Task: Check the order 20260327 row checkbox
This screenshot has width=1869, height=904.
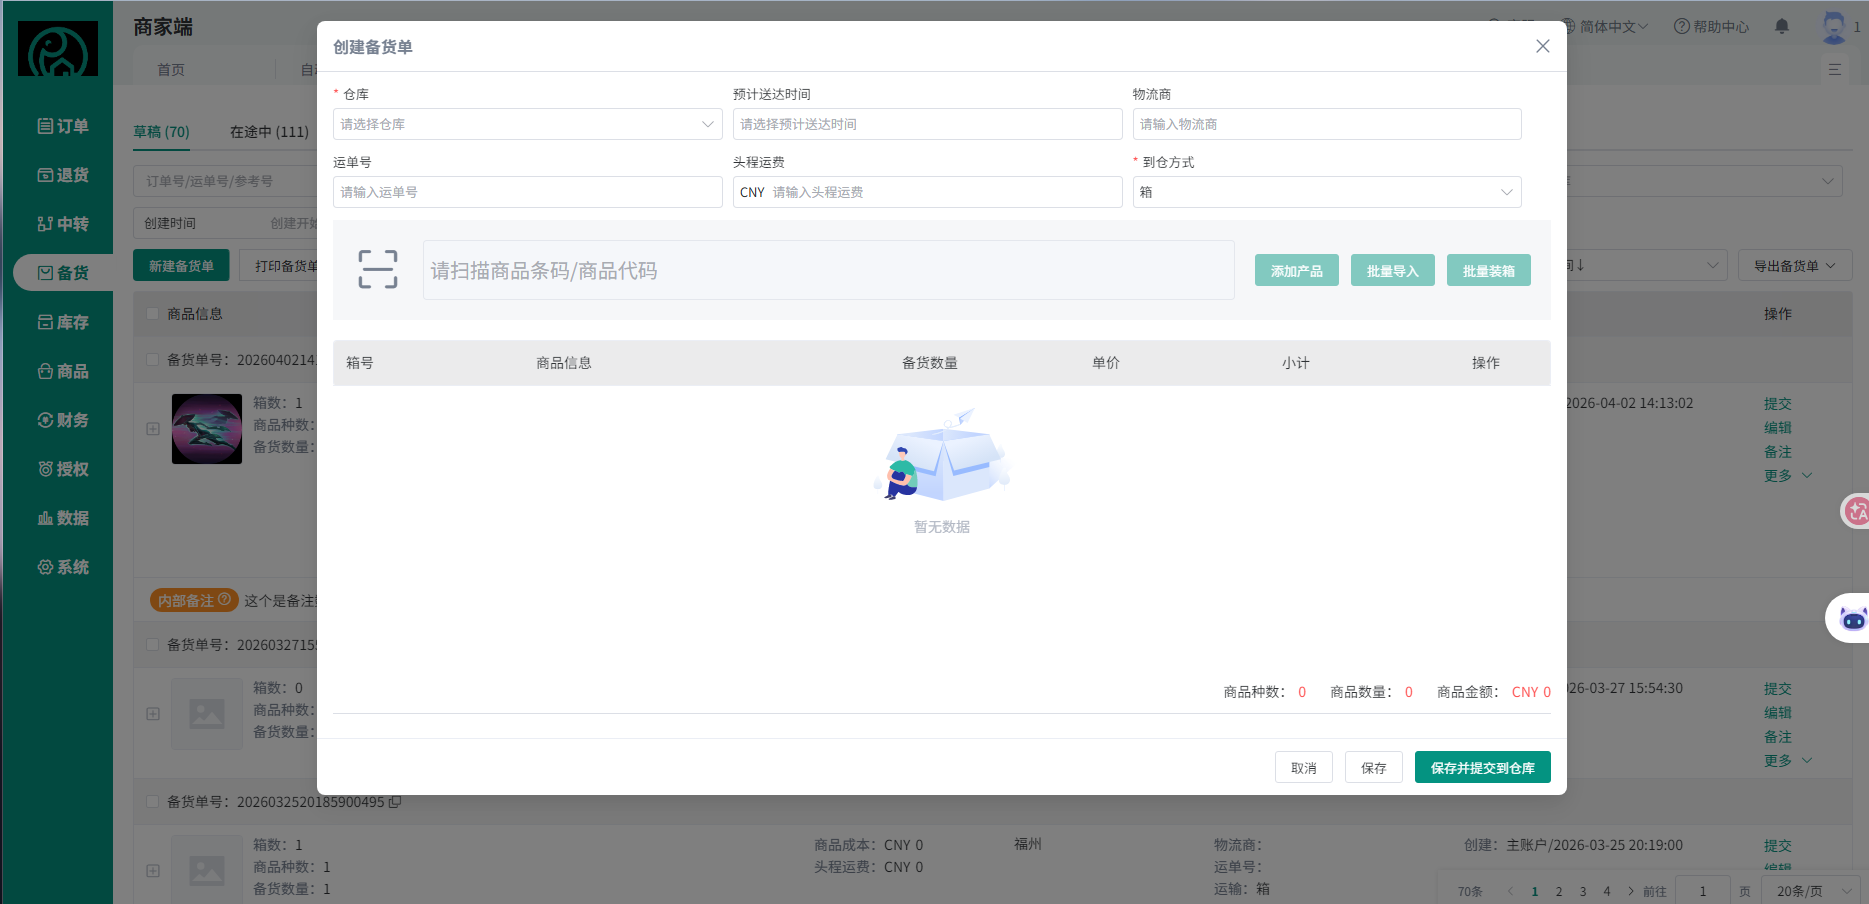Action: pyautogui.click(x=153, y=645)
